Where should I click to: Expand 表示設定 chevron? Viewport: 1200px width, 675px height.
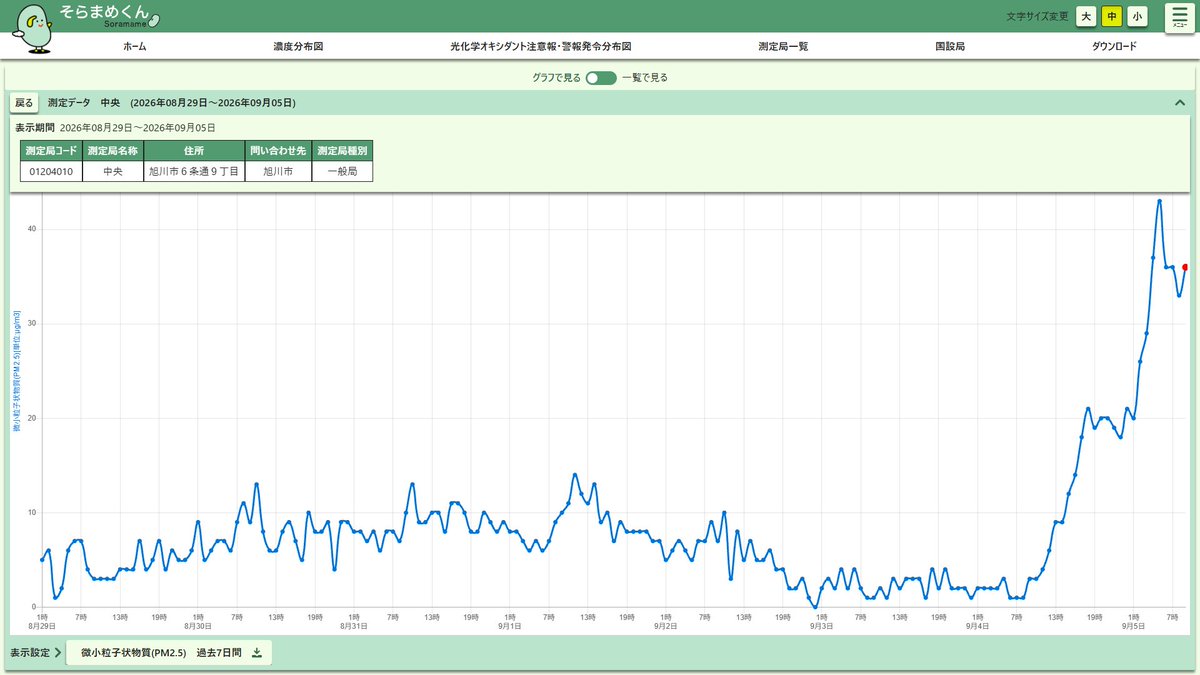[59, 653]
